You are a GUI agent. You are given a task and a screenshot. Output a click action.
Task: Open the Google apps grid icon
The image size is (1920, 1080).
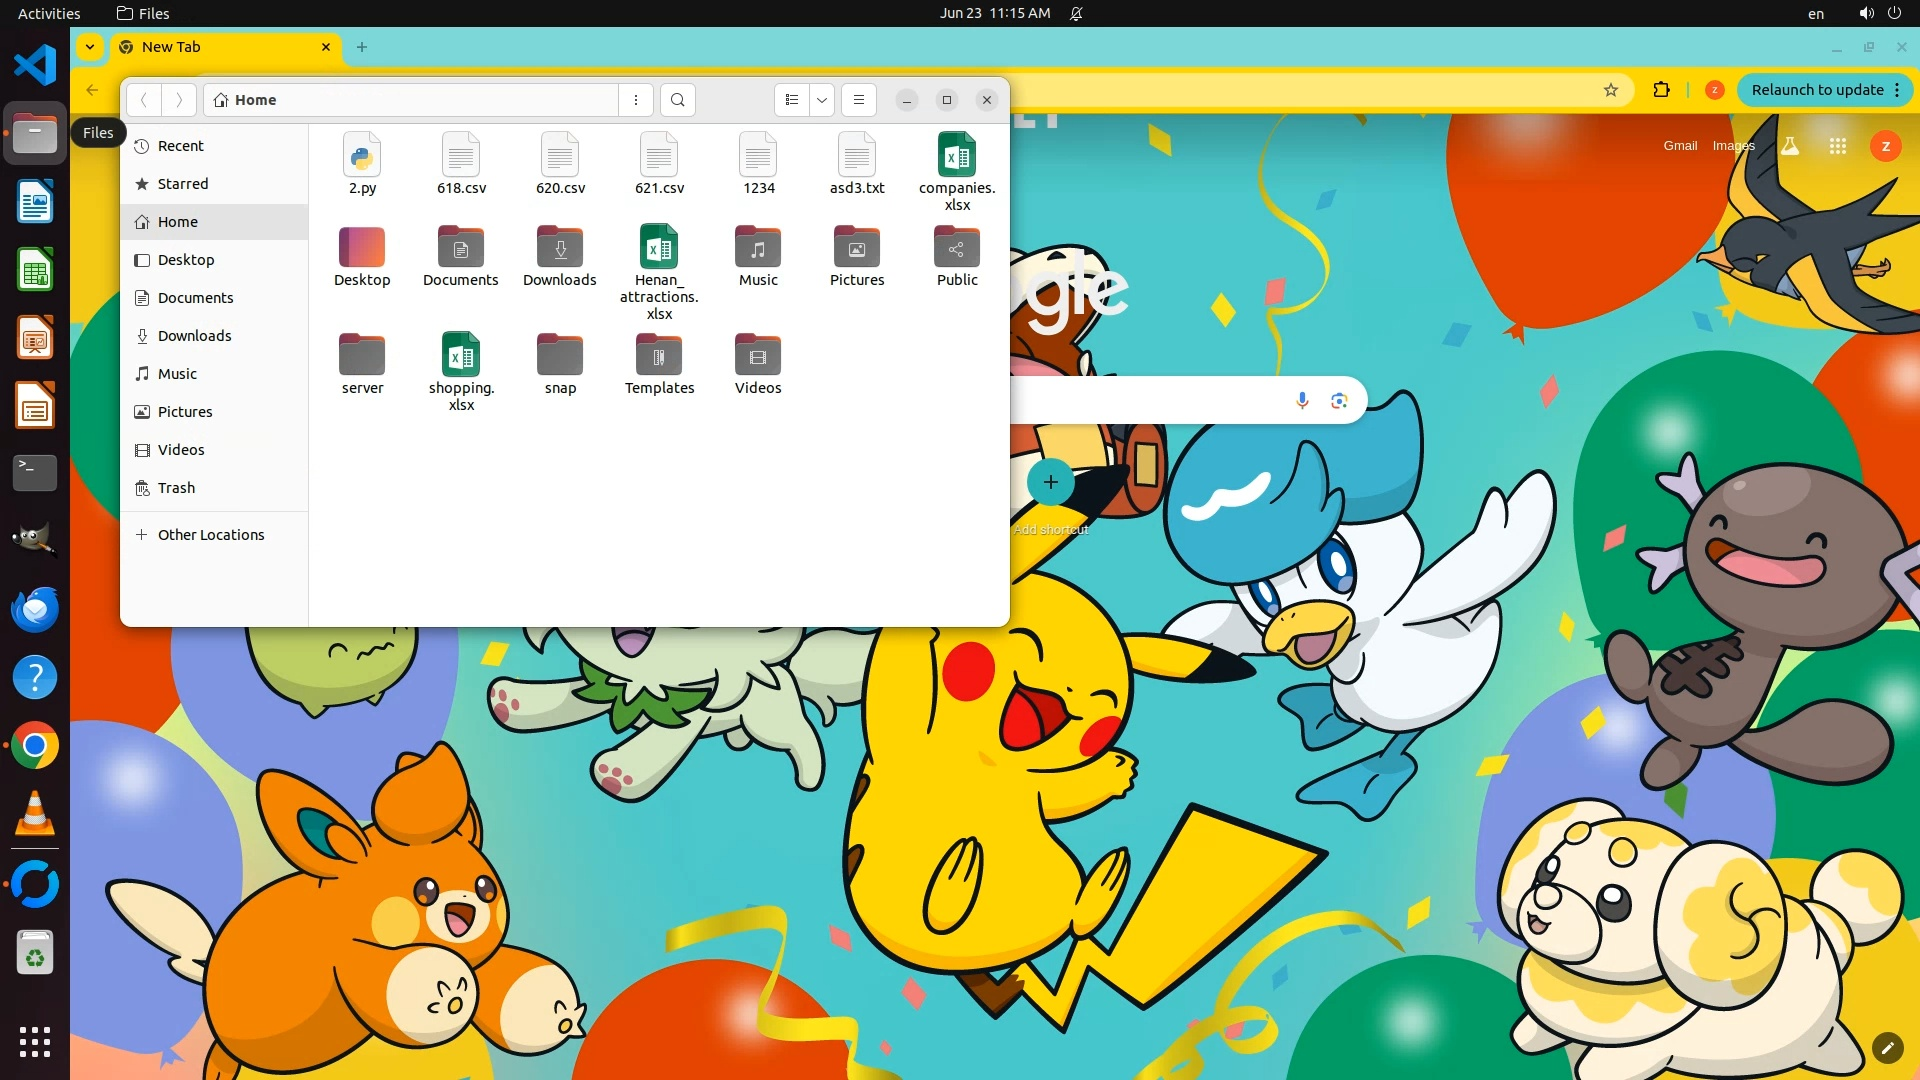(x=1838, y=146)
